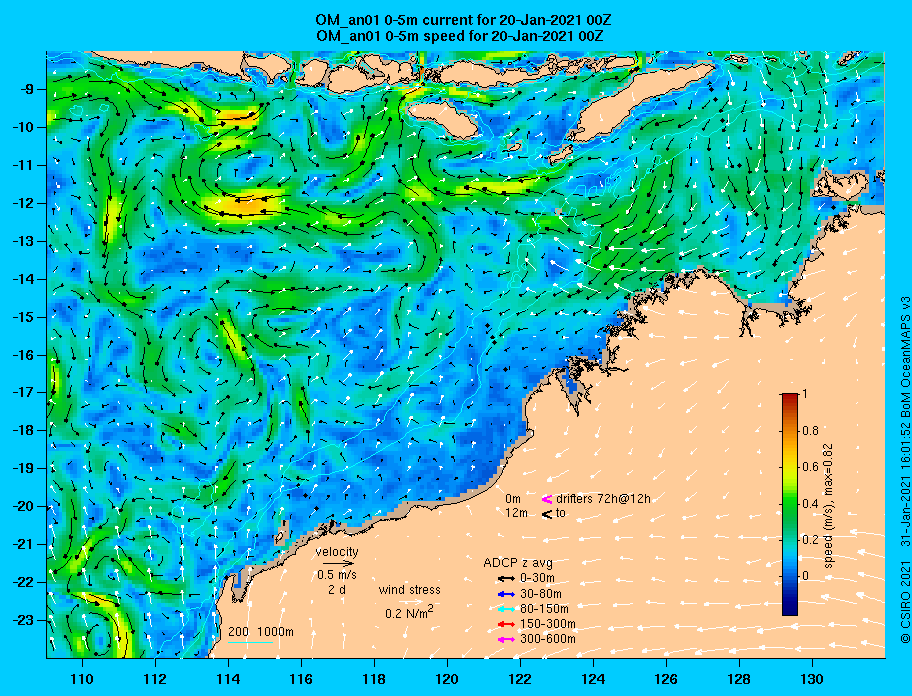Viewport: 912px width, 696px height.
Task: Click the '0.5 m/s' legend text
Action: pyautogui.click(x=337, y=574)
